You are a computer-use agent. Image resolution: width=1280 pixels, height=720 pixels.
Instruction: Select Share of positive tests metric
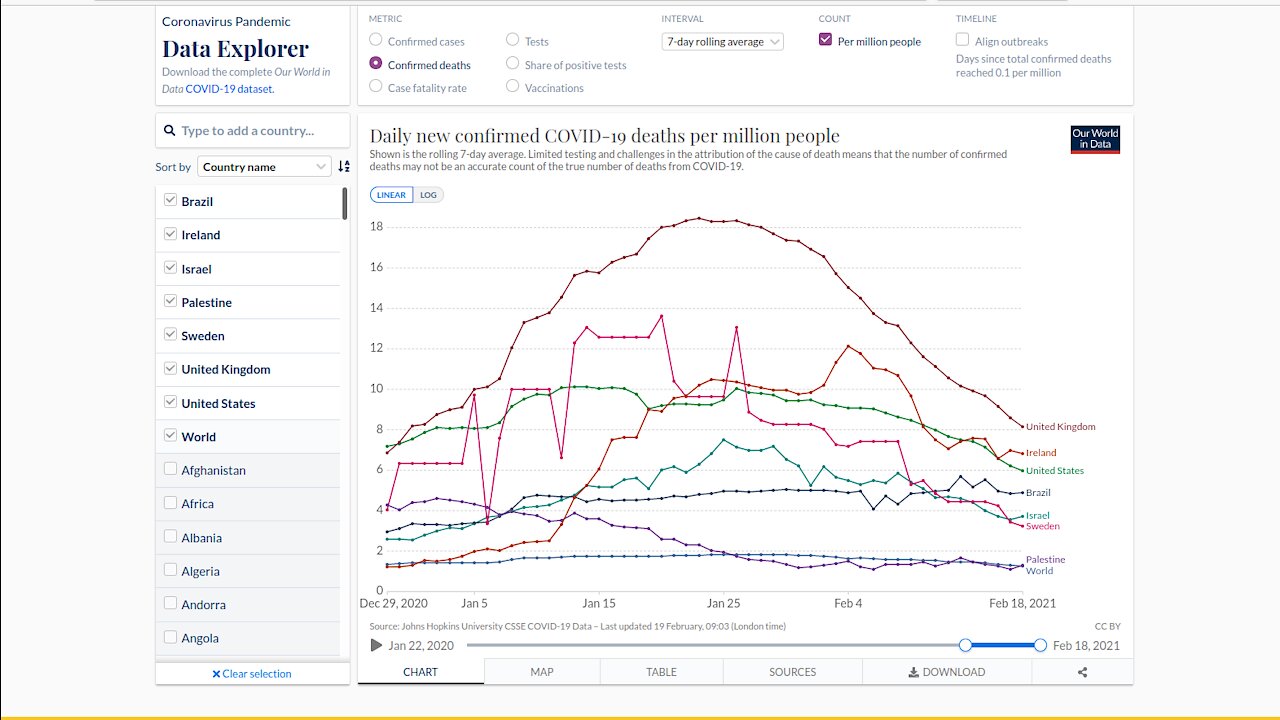513,63
